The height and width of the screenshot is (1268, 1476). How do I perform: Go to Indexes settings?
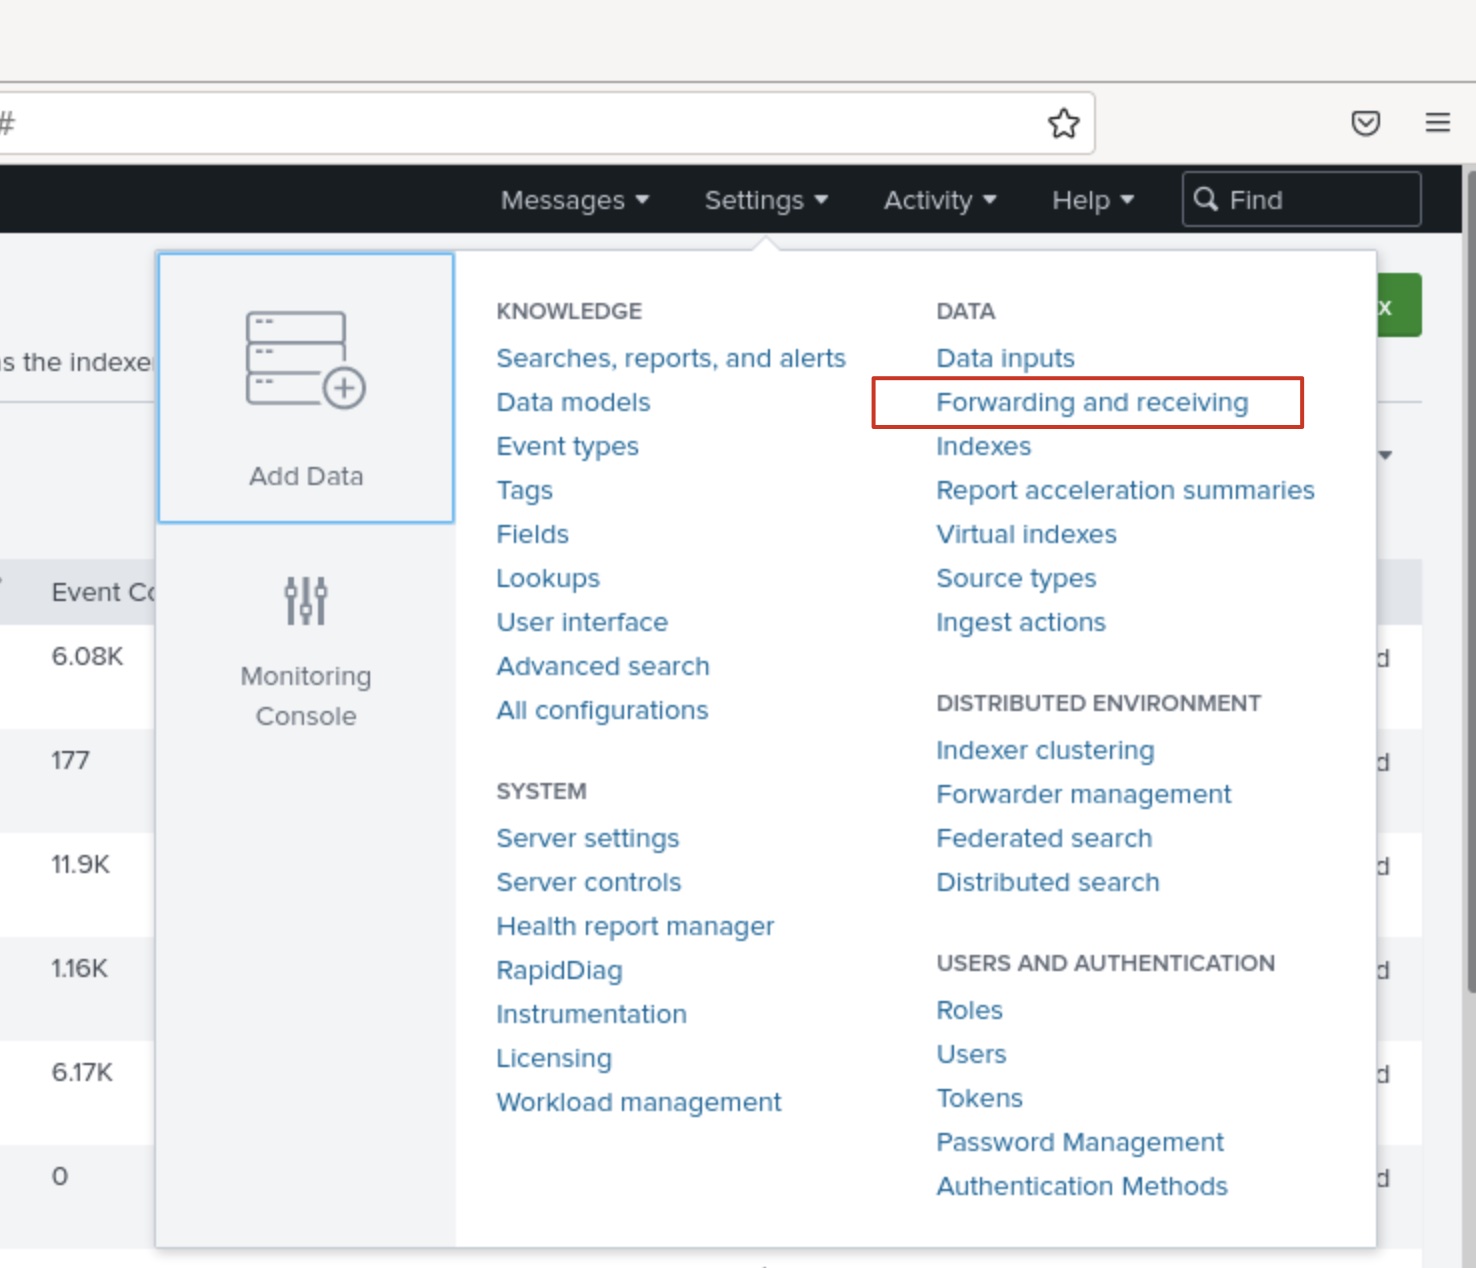tap(983, 446)
